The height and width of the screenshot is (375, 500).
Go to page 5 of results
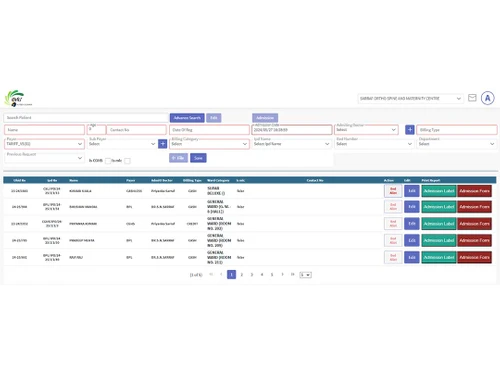(x=272, y=274)
